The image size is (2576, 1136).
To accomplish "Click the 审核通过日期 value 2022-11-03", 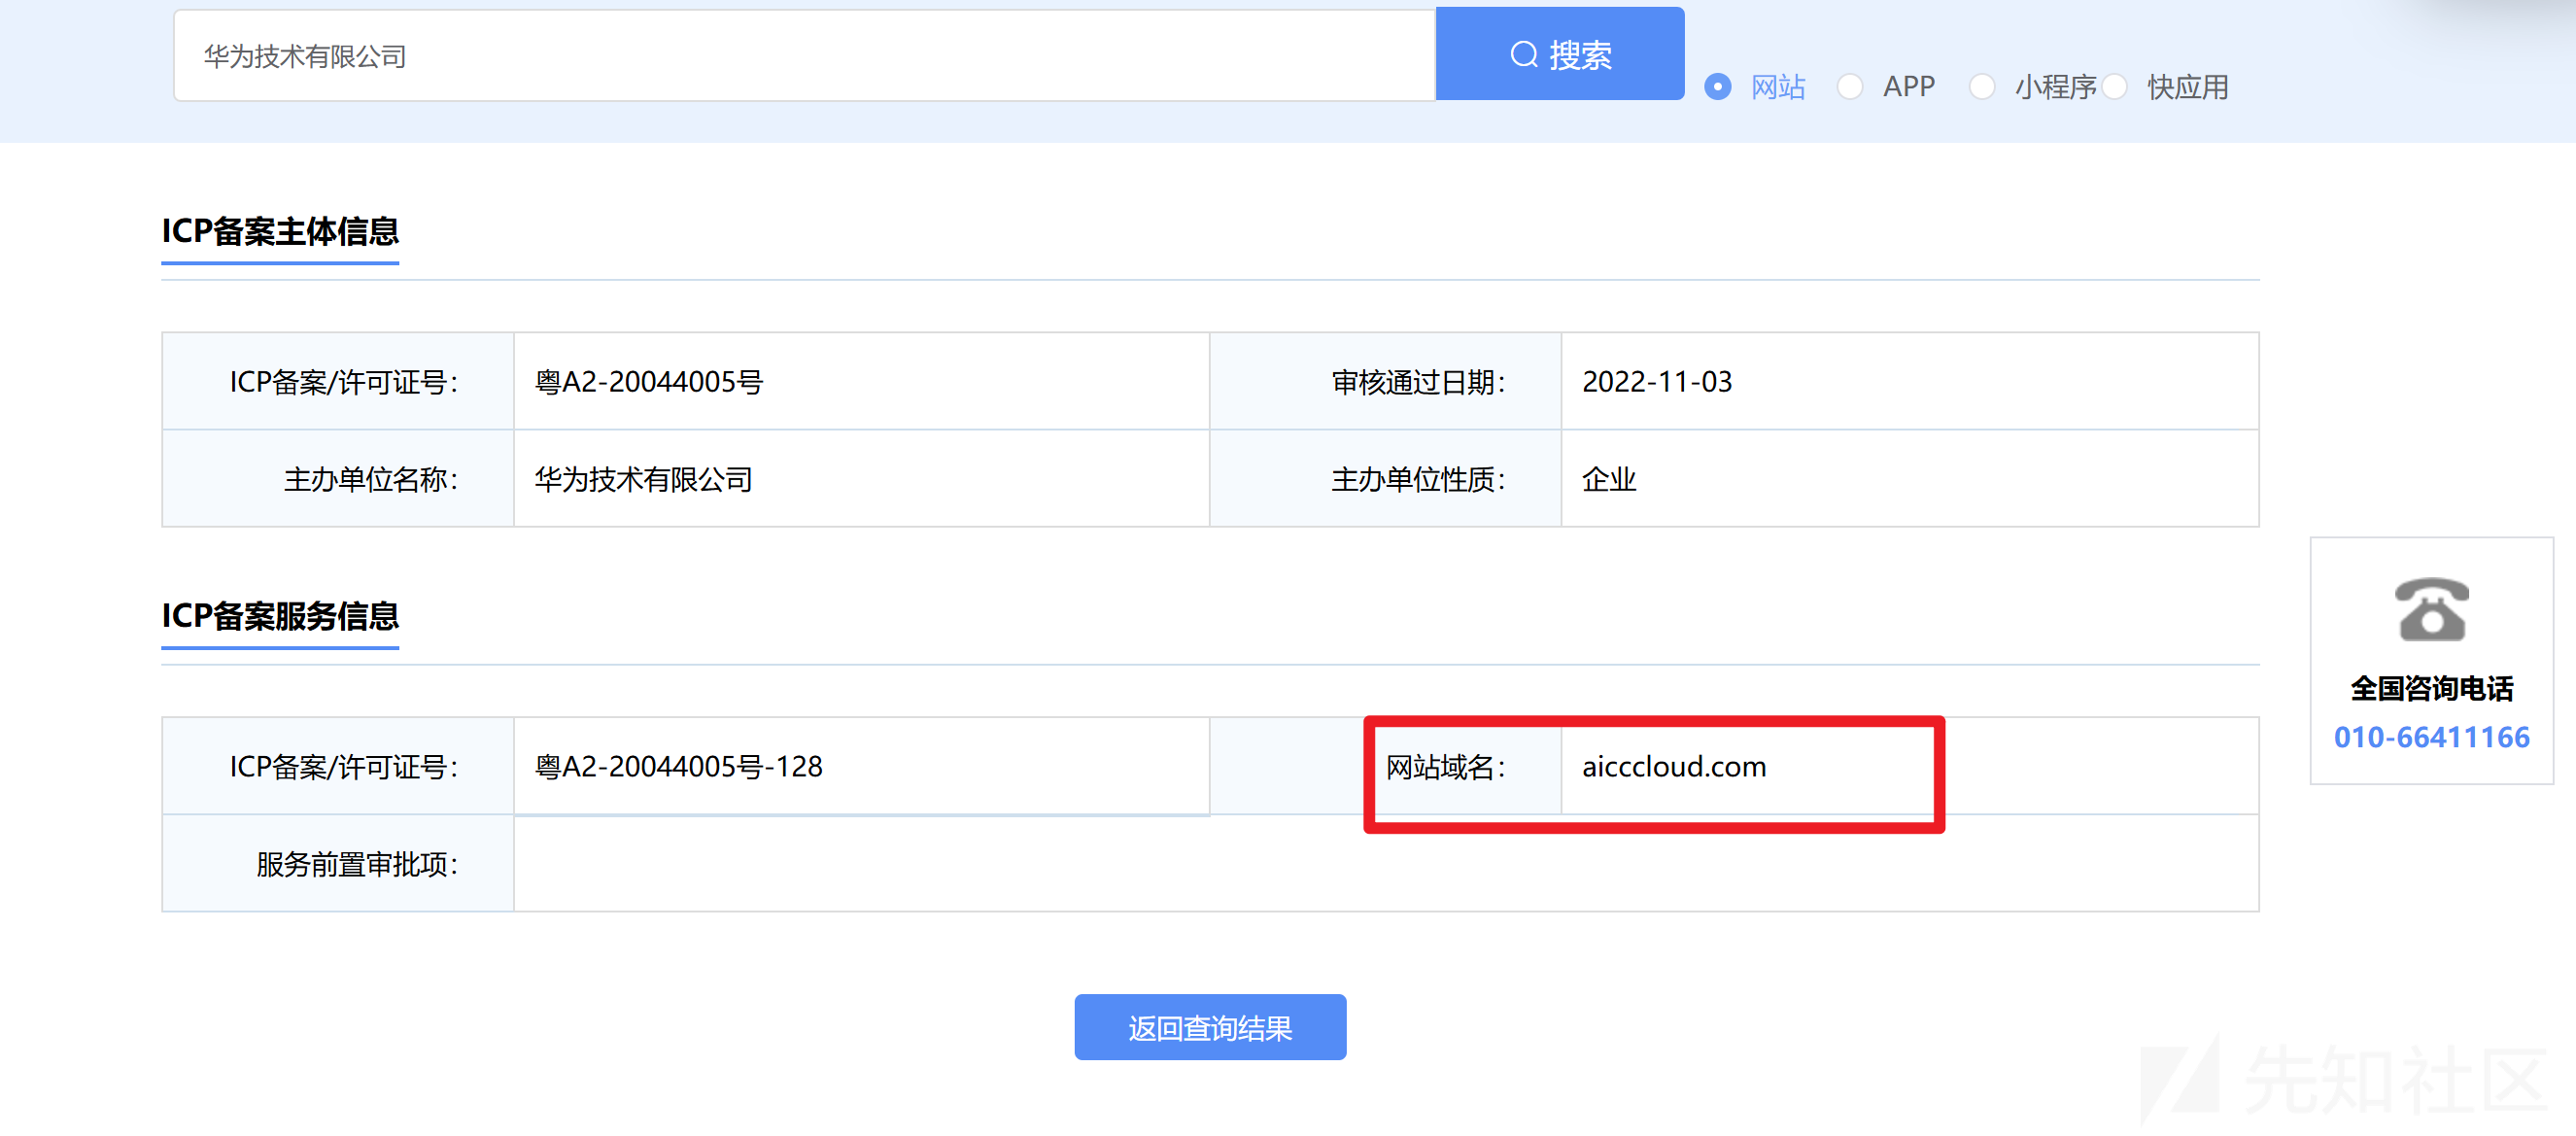I will click(1658, 381).
